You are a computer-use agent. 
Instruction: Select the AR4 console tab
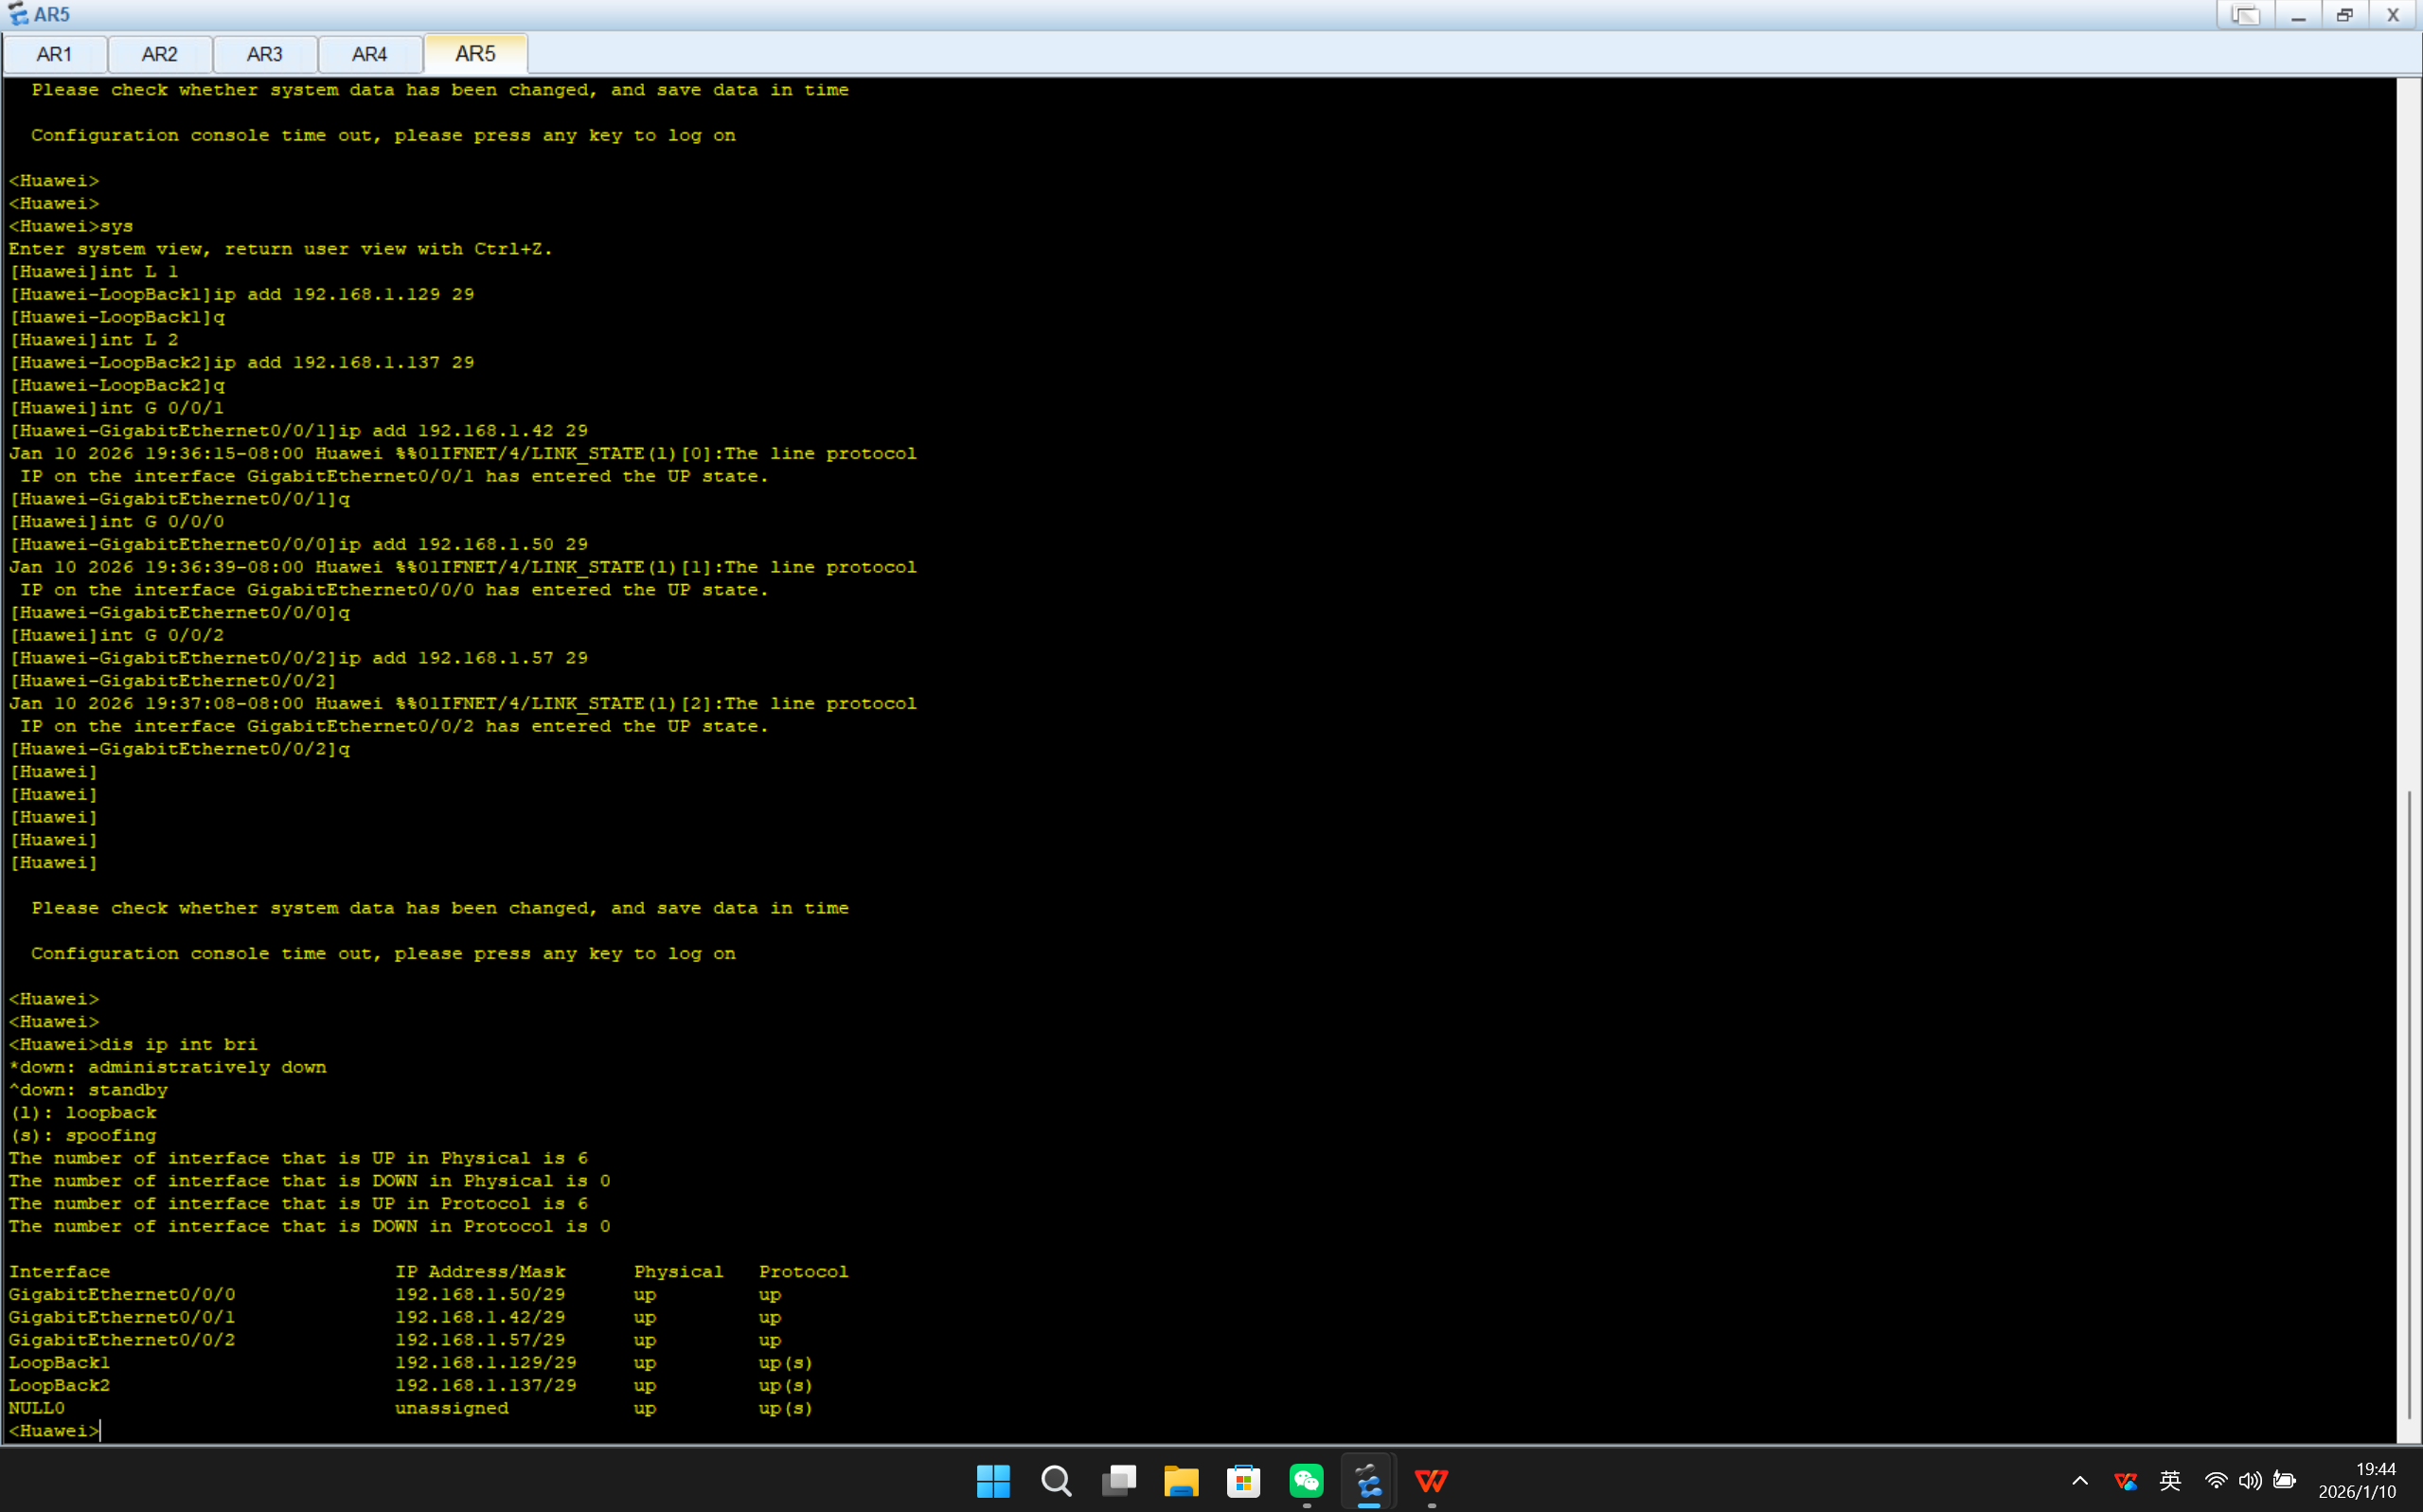(x=369, y=54)
